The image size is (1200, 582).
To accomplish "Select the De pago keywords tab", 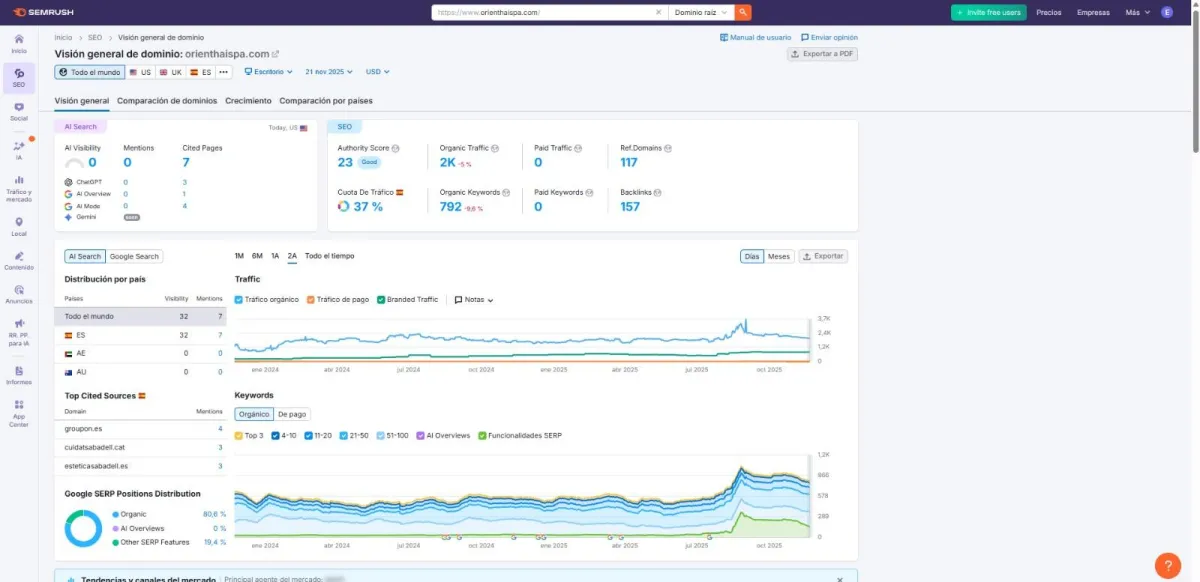I will click(x=292, y=414).
